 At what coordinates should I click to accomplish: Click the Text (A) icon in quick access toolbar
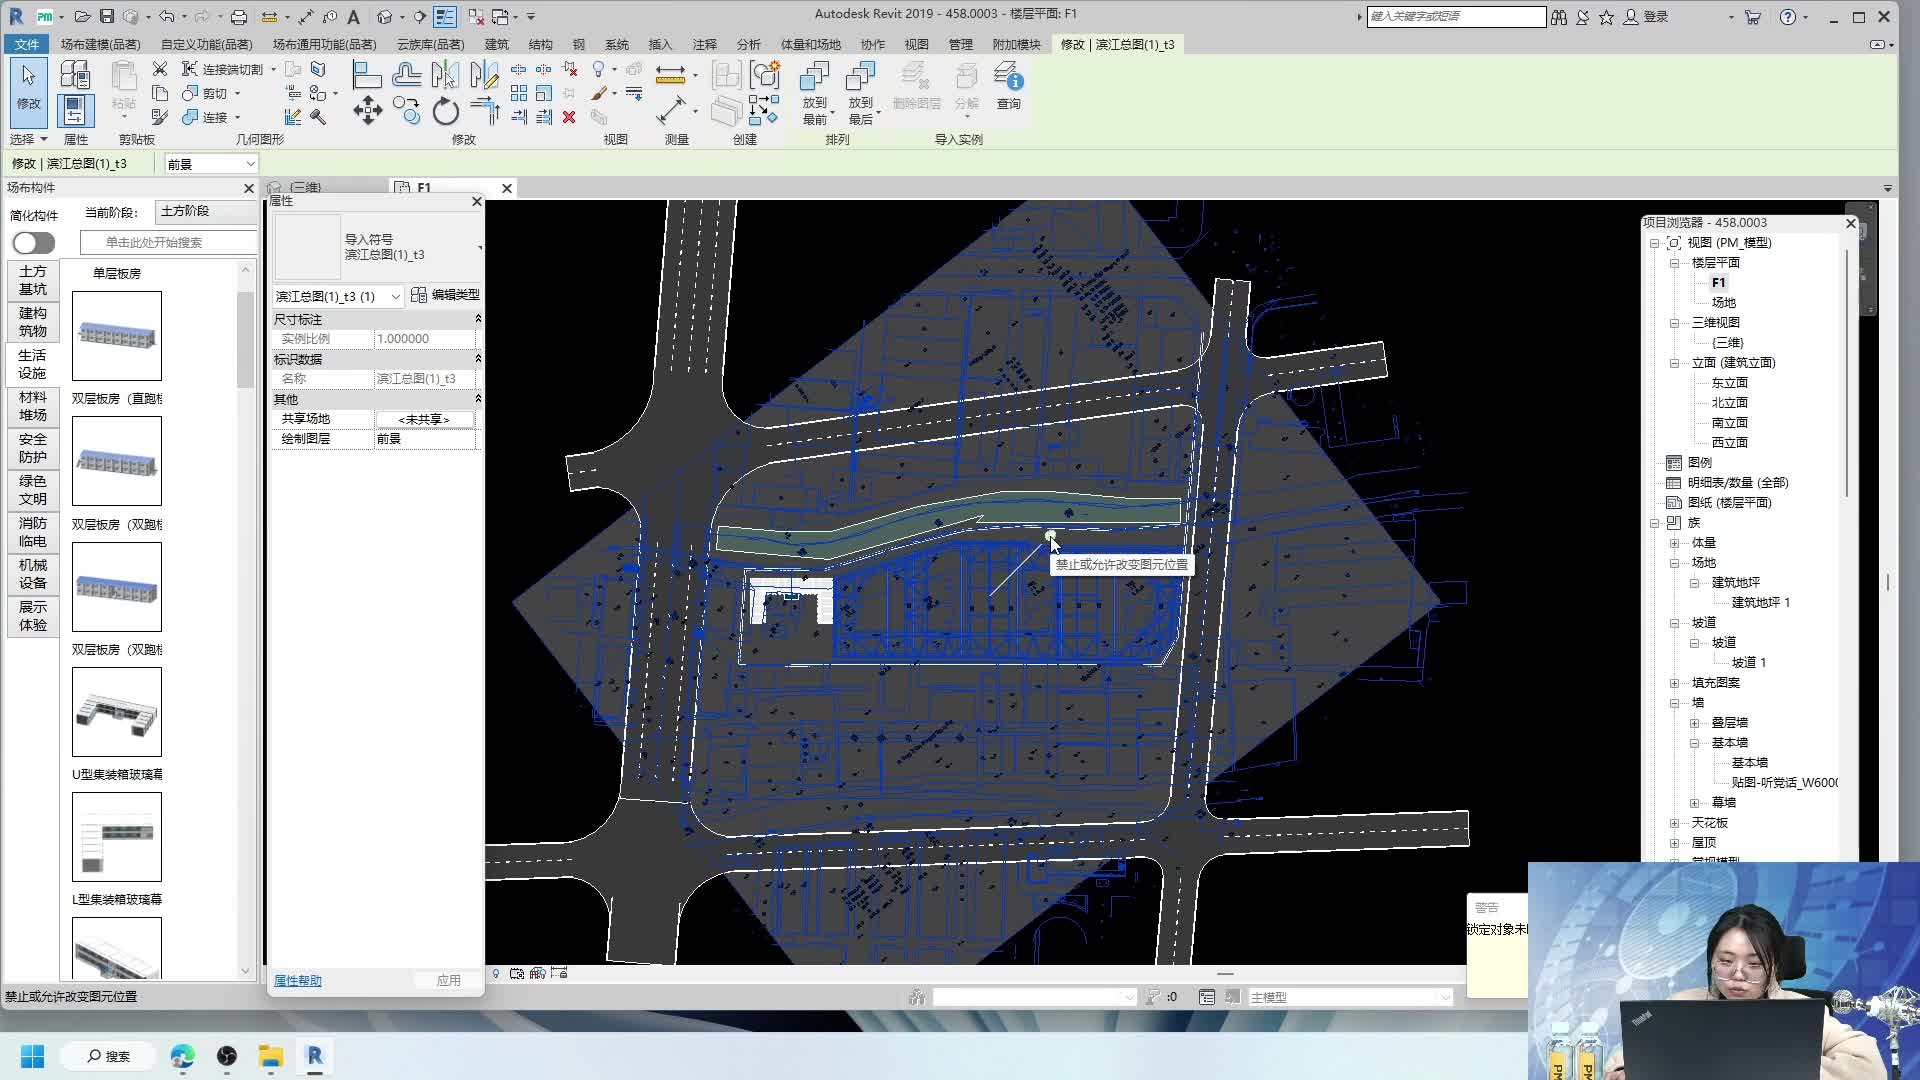(x=353, y=16)
